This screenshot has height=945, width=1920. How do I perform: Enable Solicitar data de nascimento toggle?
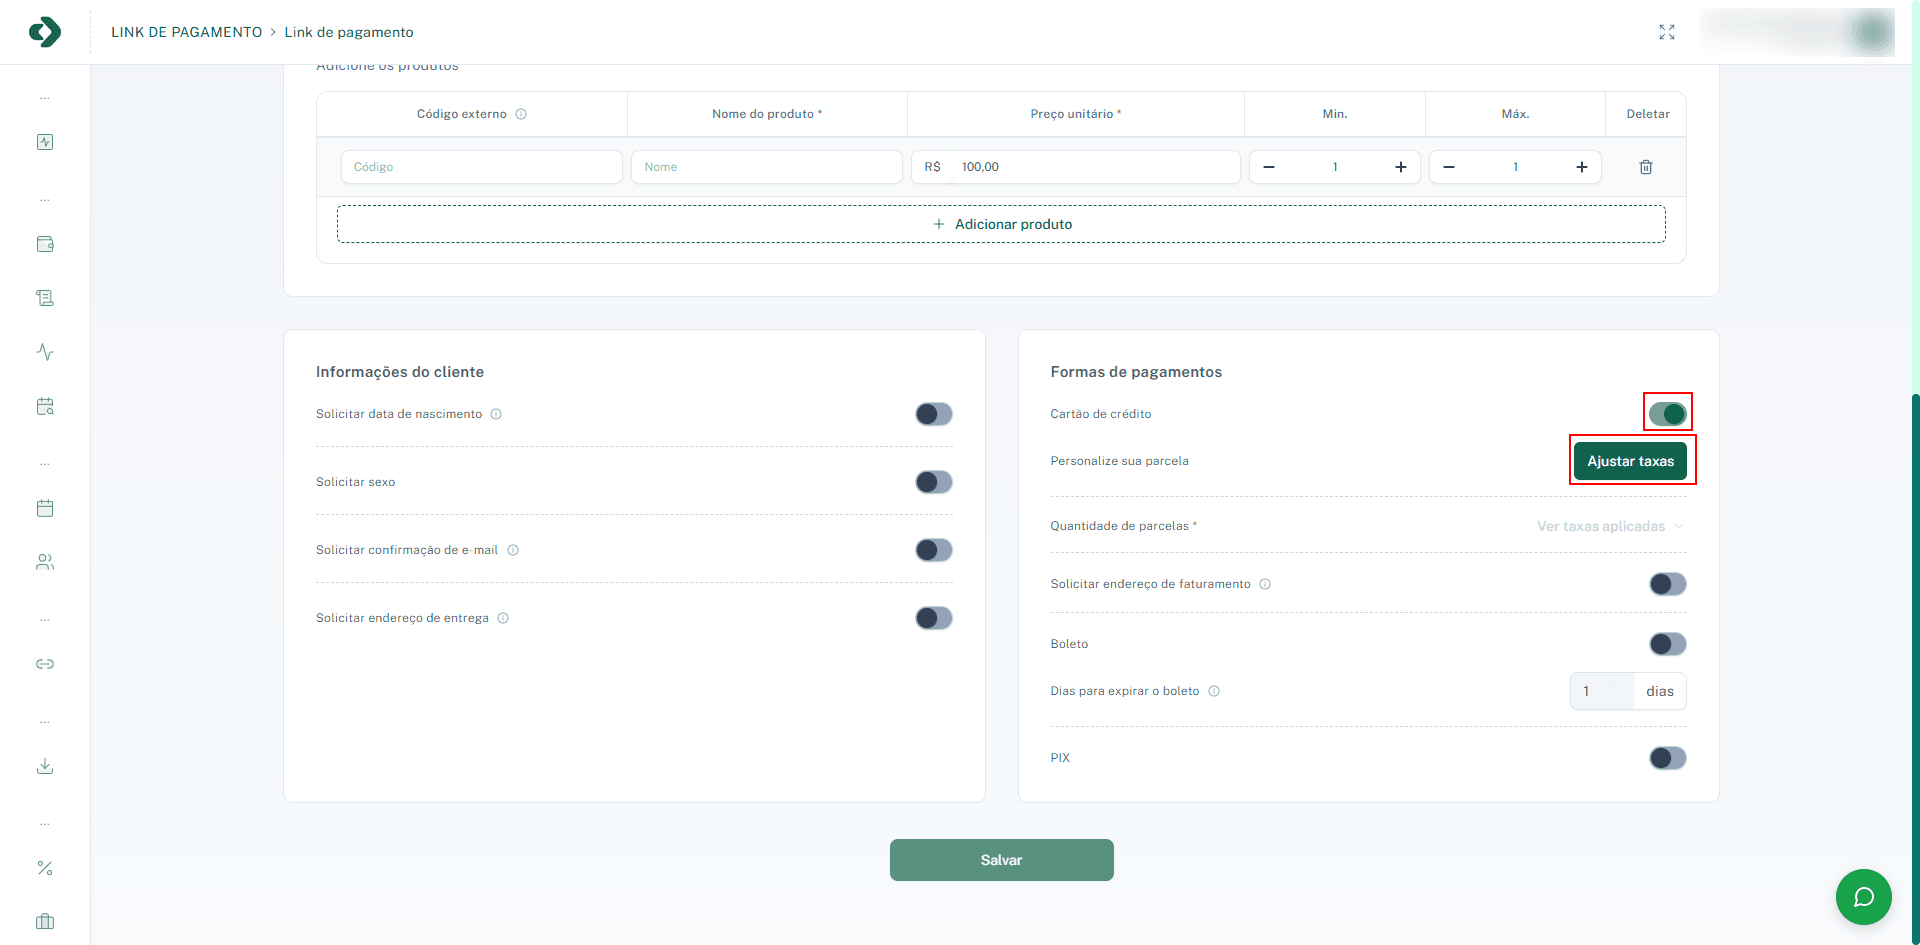click(933, 414)
